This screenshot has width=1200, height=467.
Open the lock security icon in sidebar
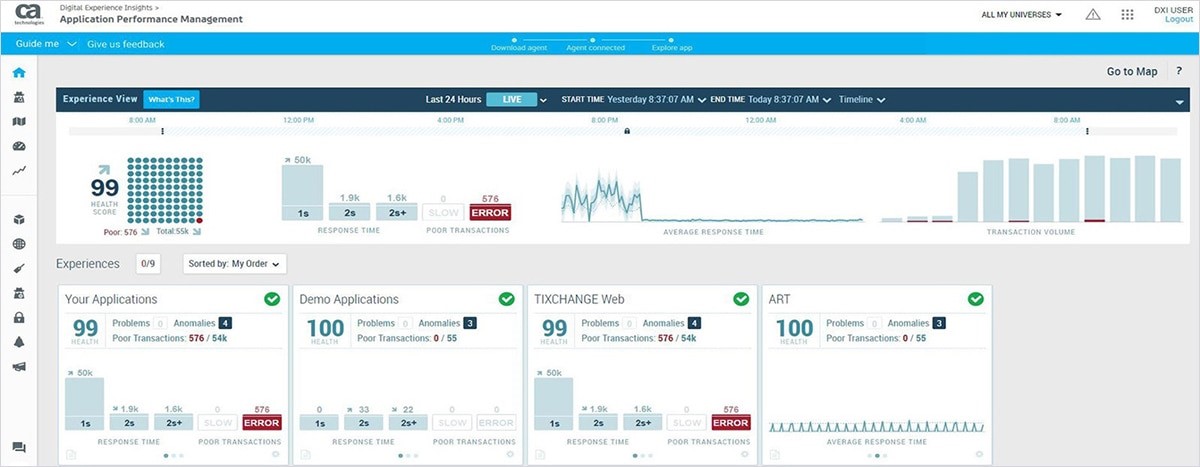coord(19,318)
